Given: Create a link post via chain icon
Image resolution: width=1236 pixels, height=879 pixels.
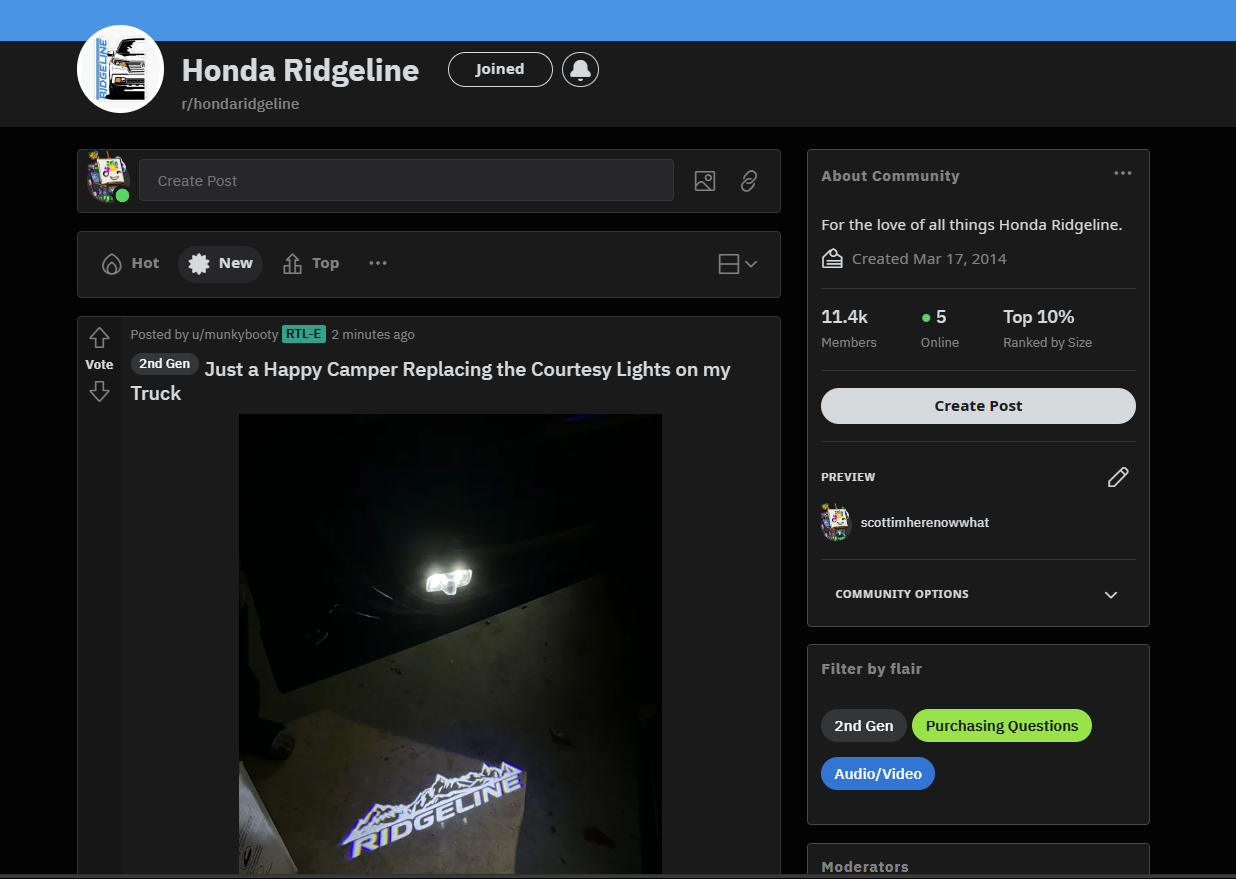Looking at the screenshot, I should pos(749,181).
